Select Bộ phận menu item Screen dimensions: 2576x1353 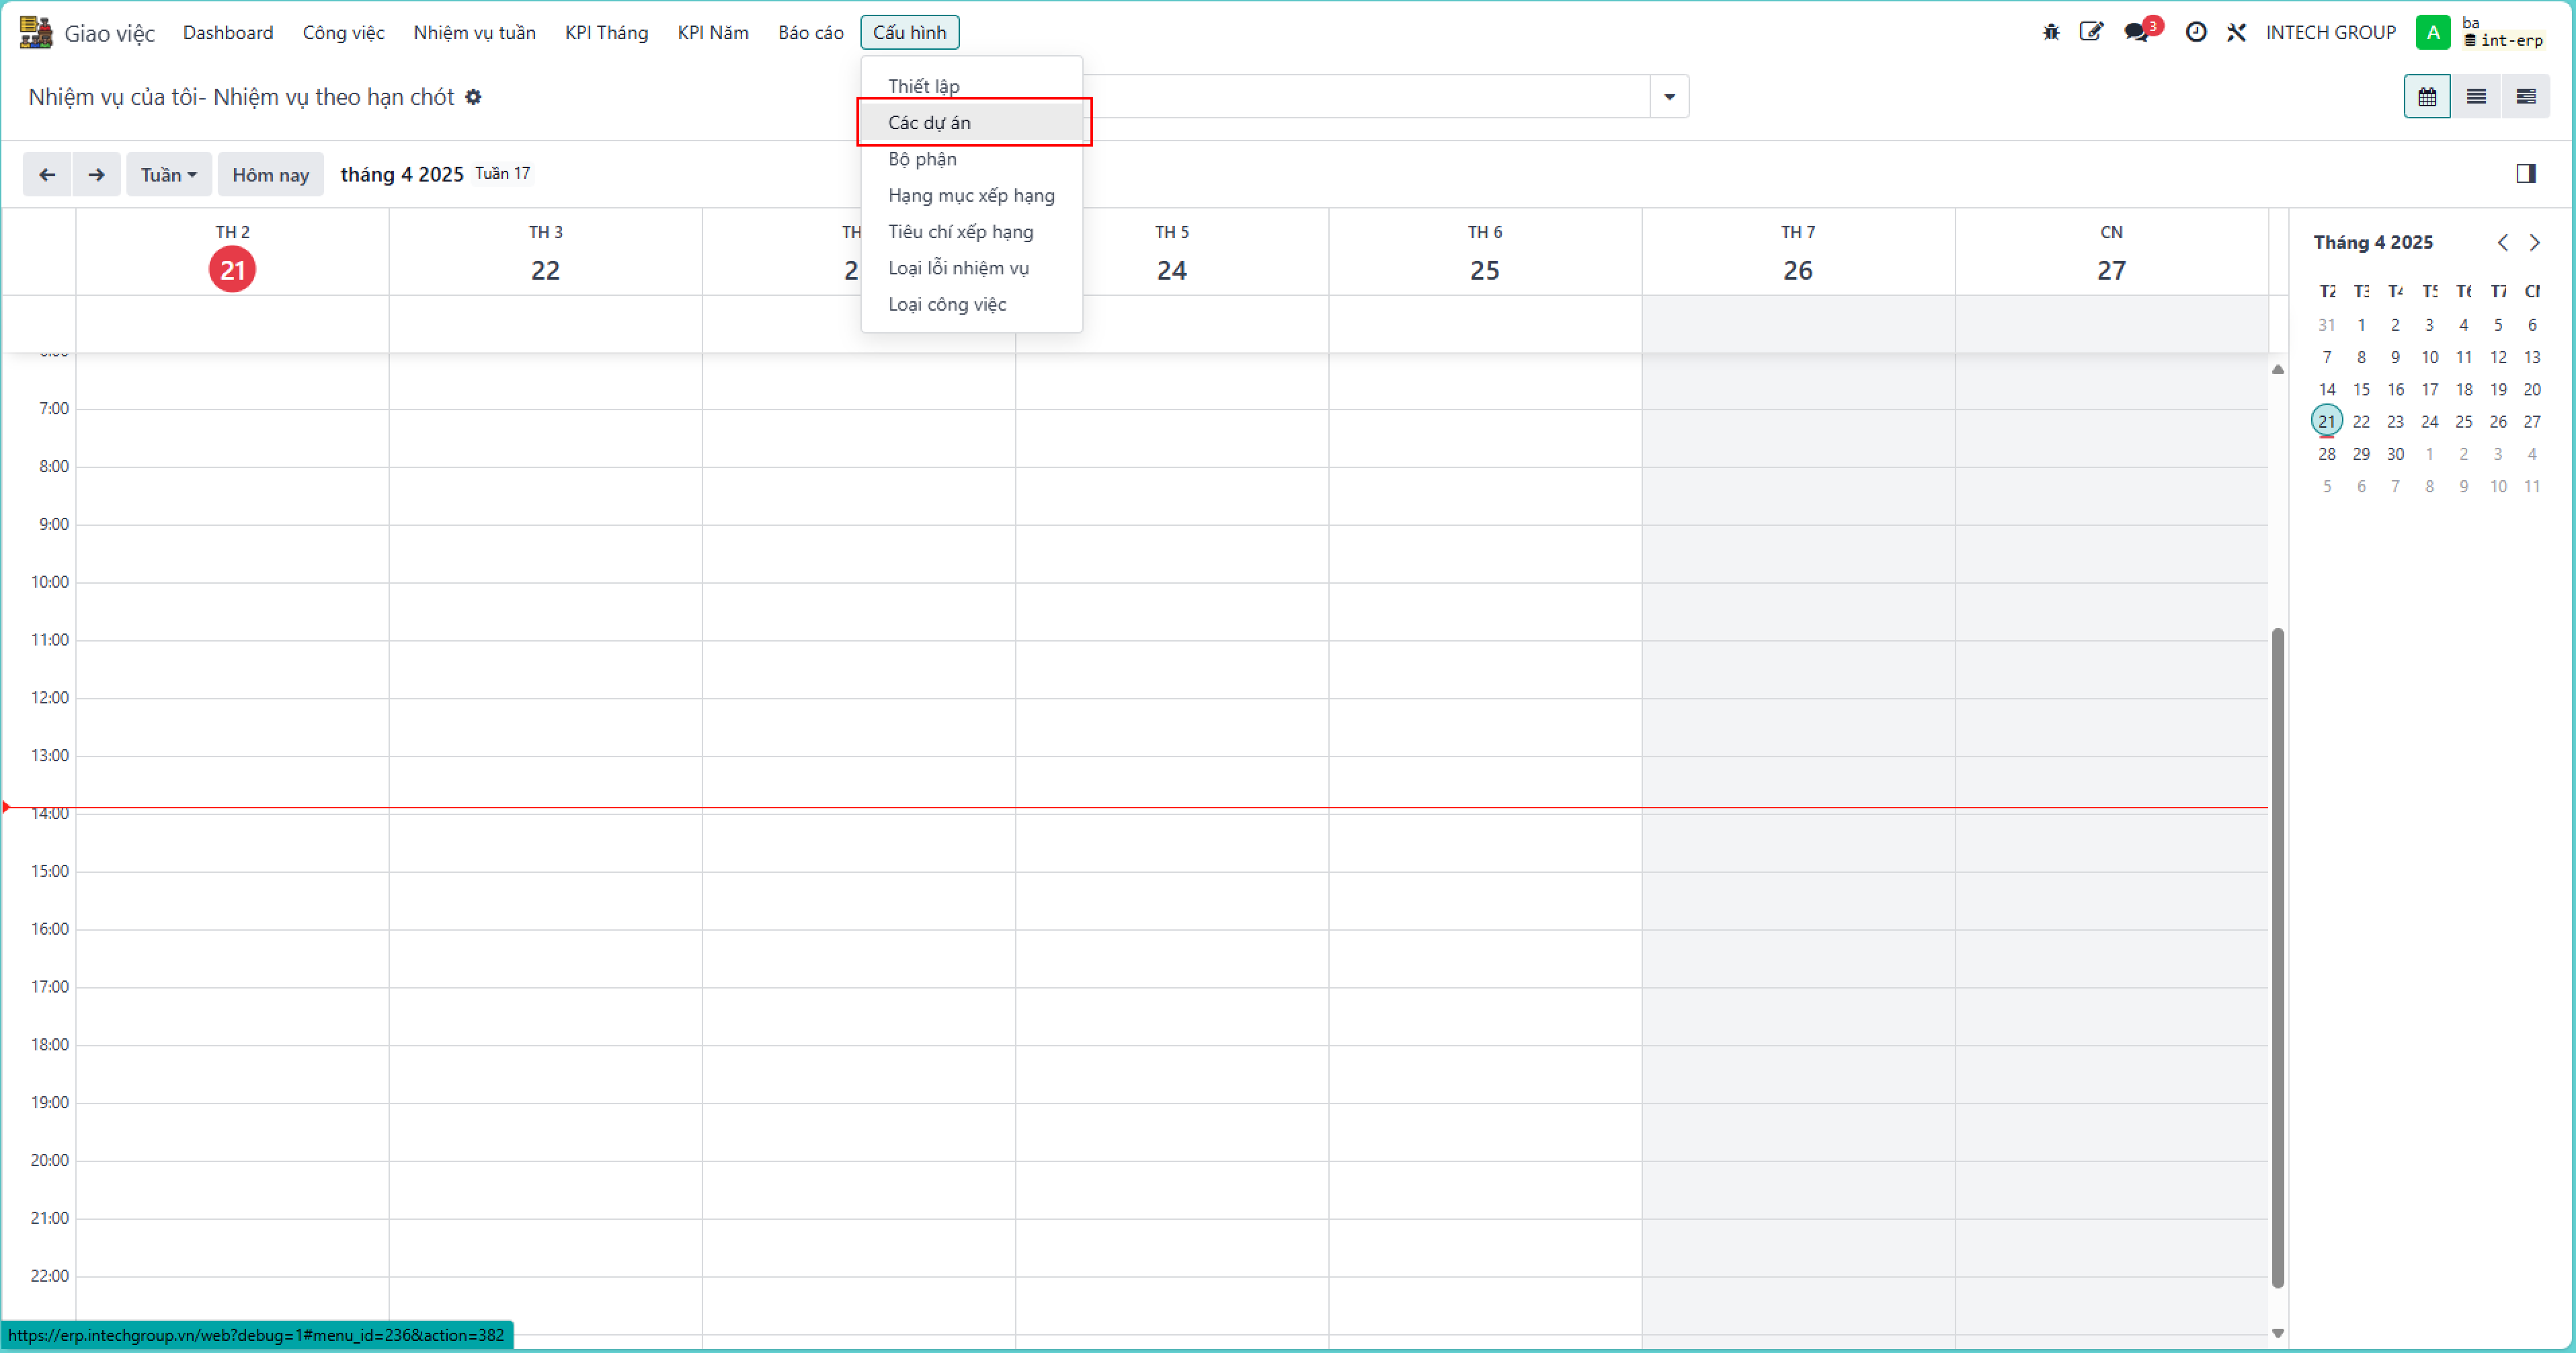coord(972,159)
